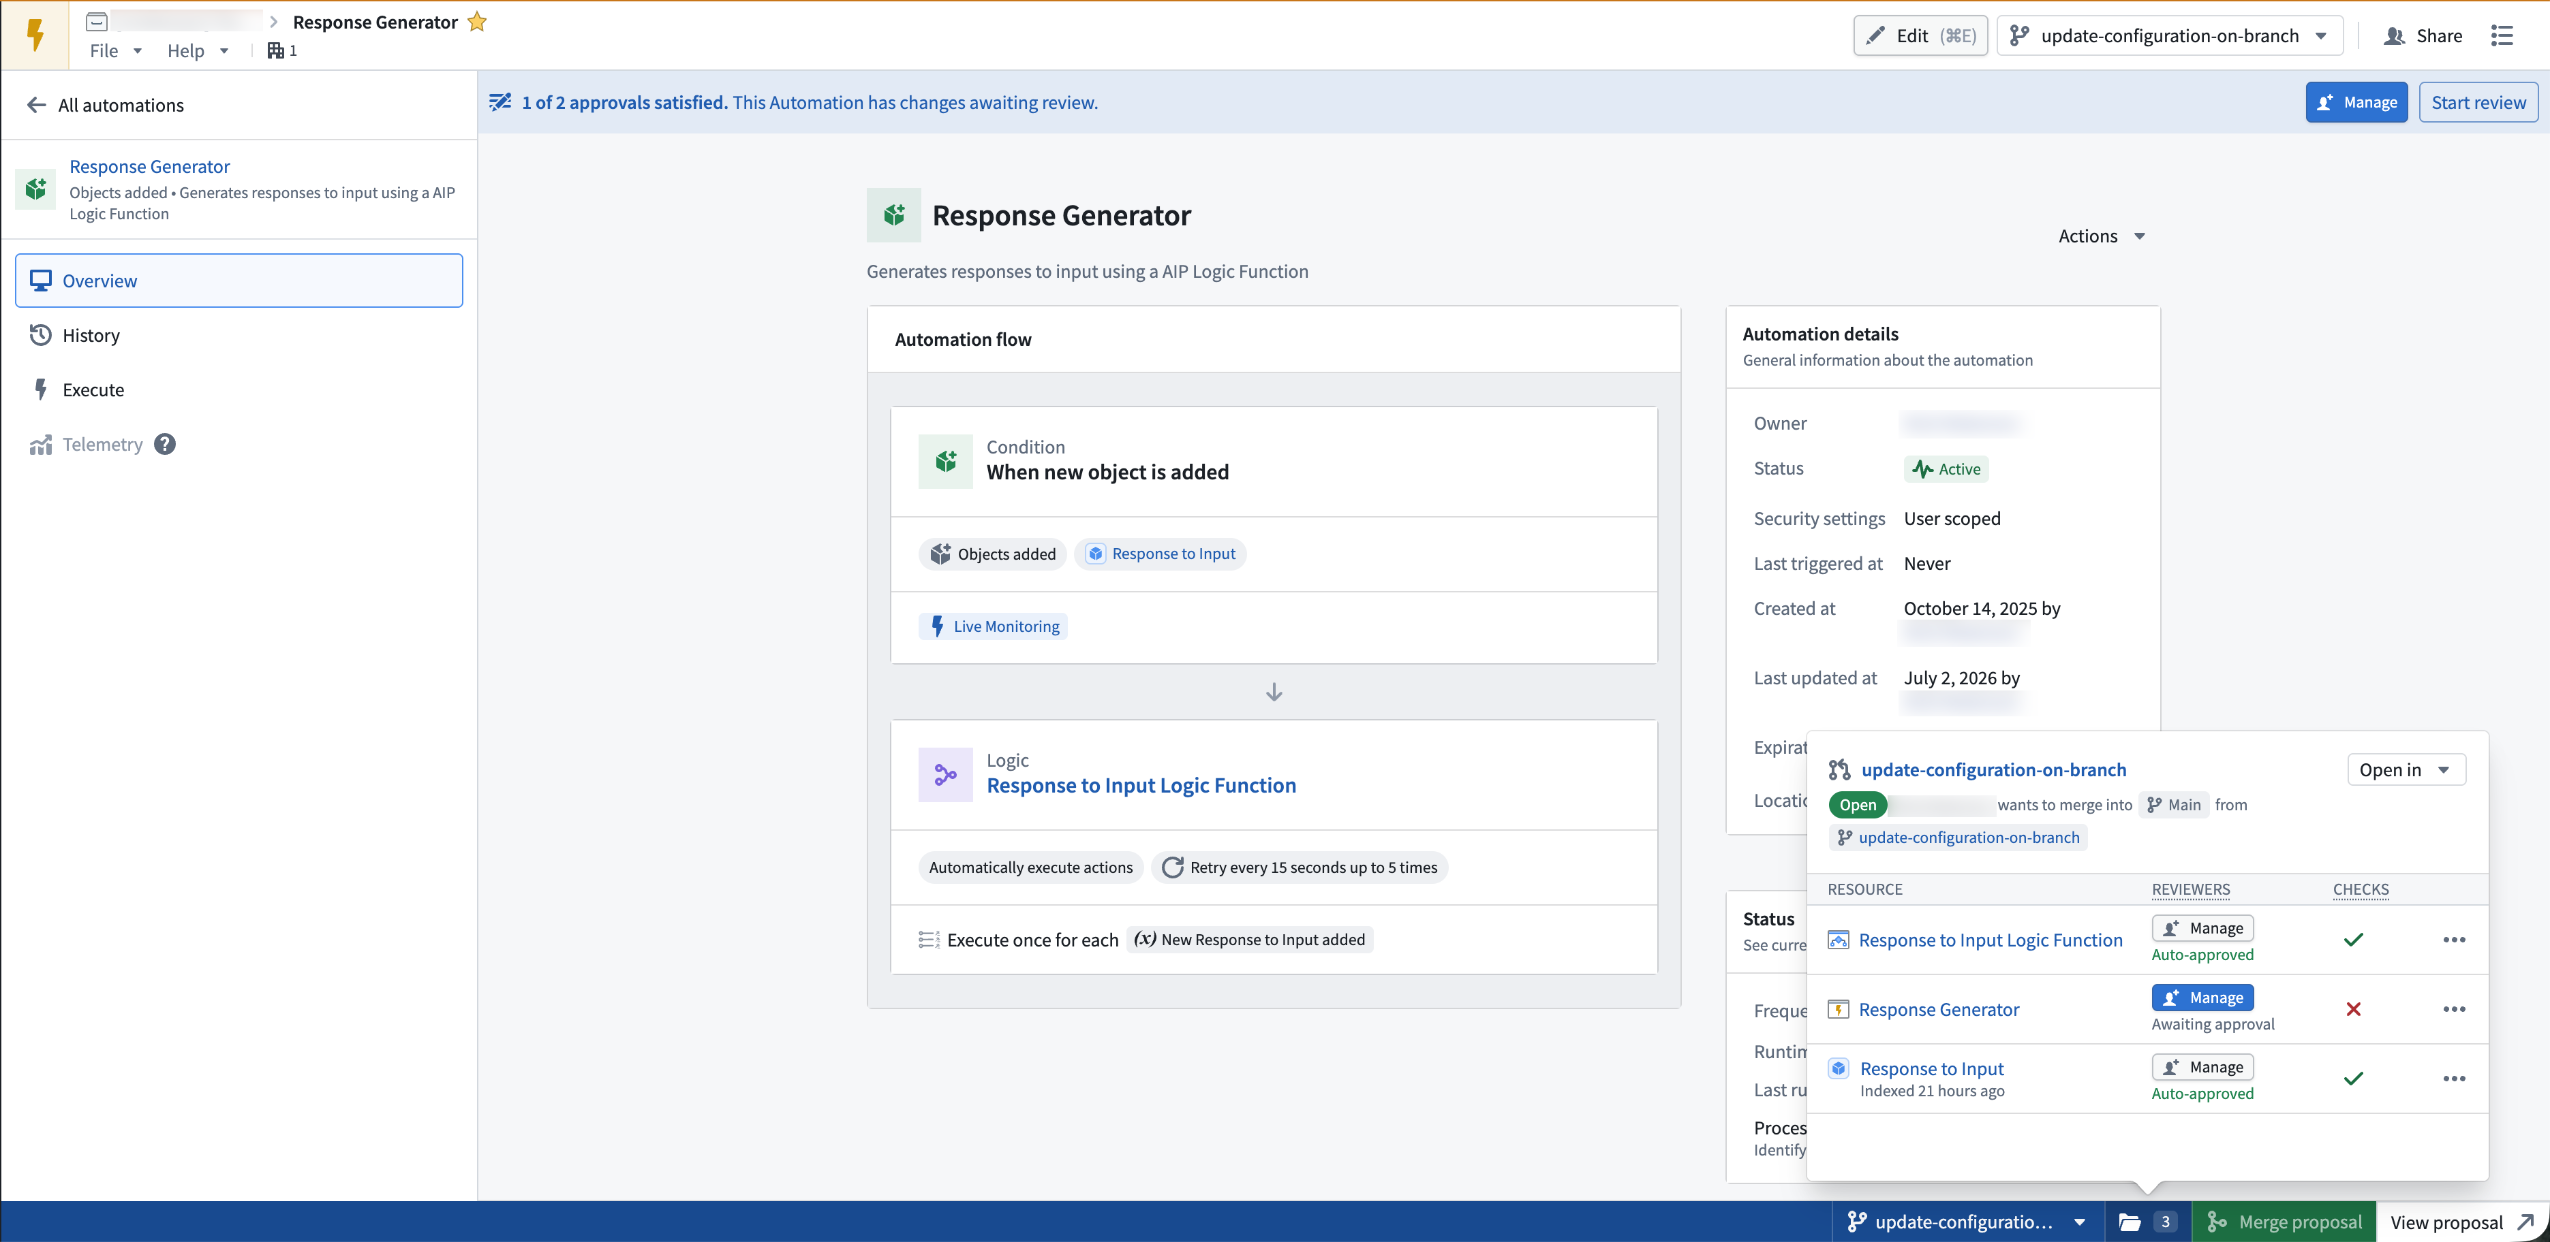Screen dimensions: 2550x1242
Task: Click the Retry circular arrow icon
Action: [x=1173, y=867]
